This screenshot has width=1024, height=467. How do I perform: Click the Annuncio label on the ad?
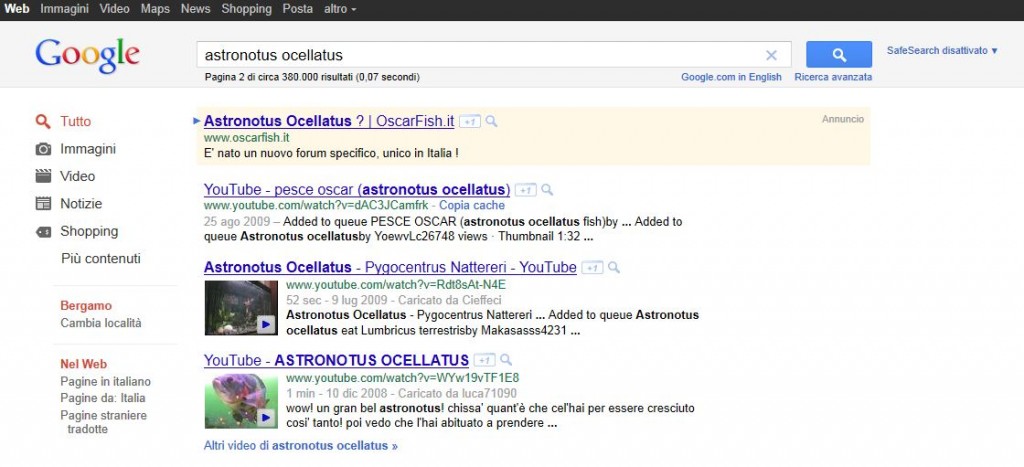[842, 120]
